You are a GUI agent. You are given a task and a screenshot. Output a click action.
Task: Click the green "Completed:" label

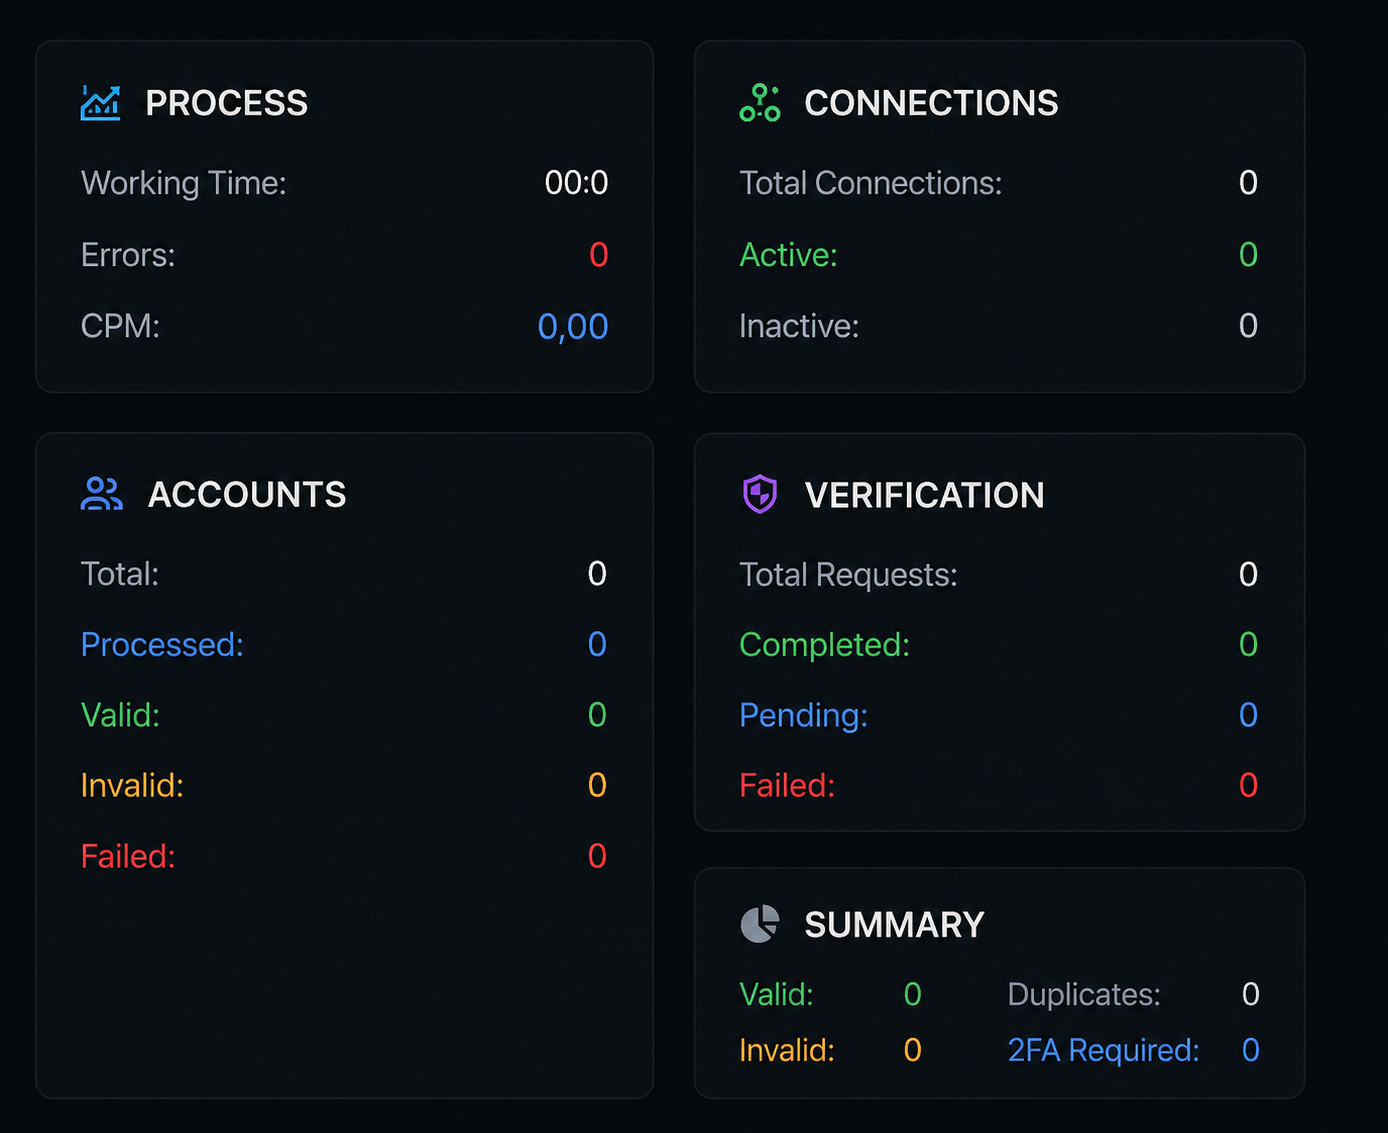tap(825, 645)
